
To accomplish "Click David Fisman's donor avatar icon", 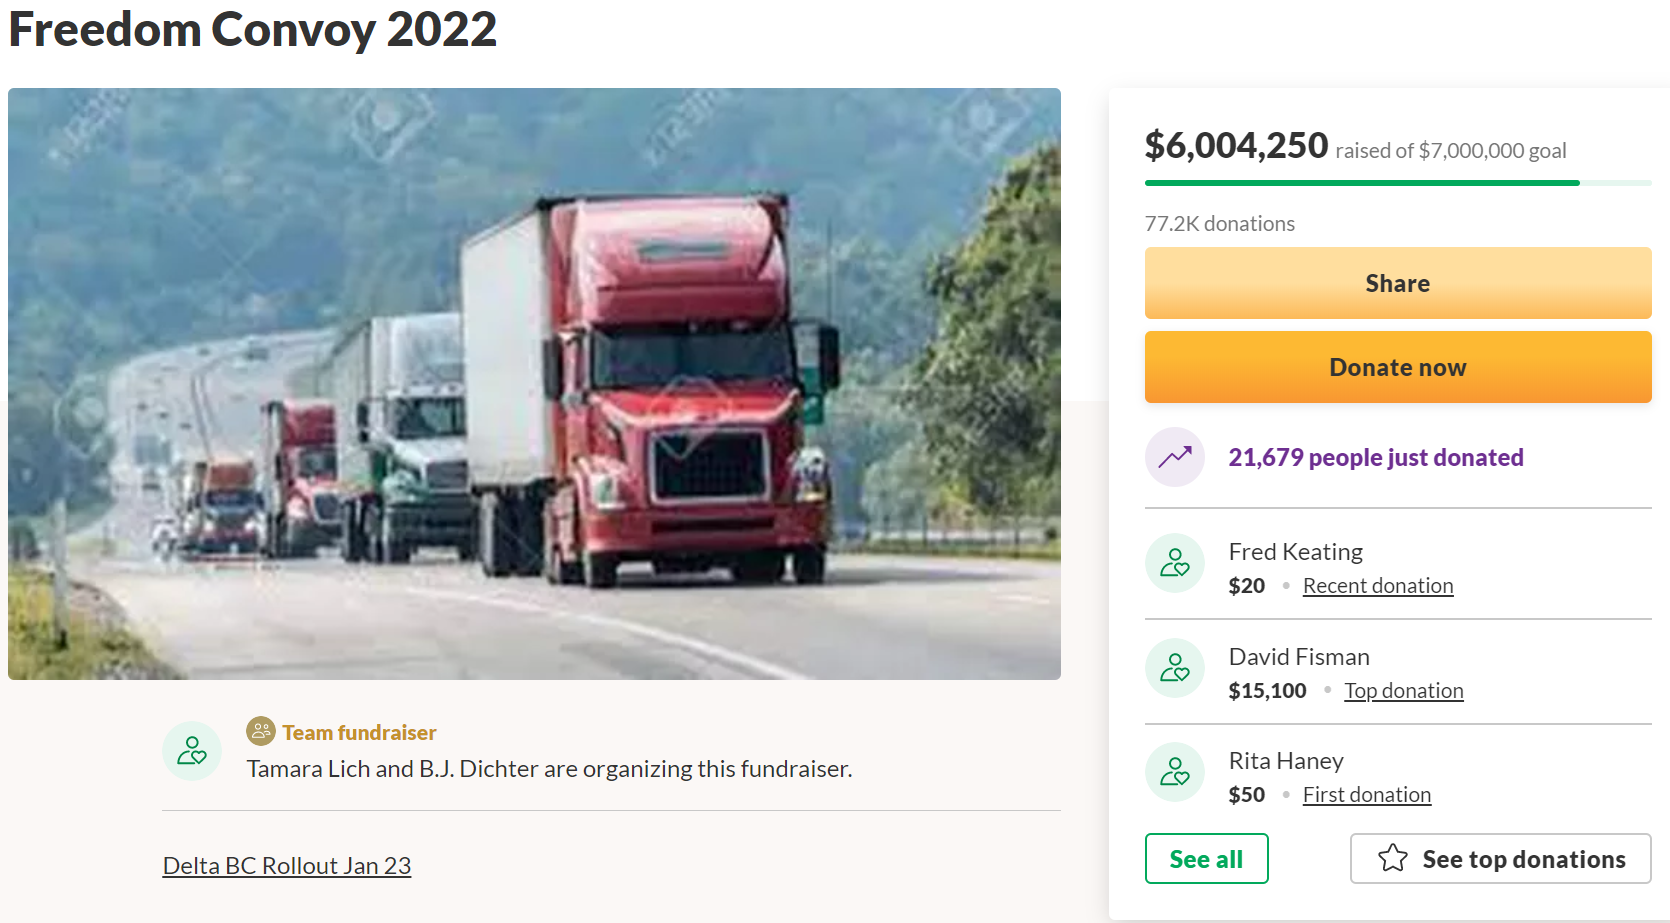I will click(1175, 668).
